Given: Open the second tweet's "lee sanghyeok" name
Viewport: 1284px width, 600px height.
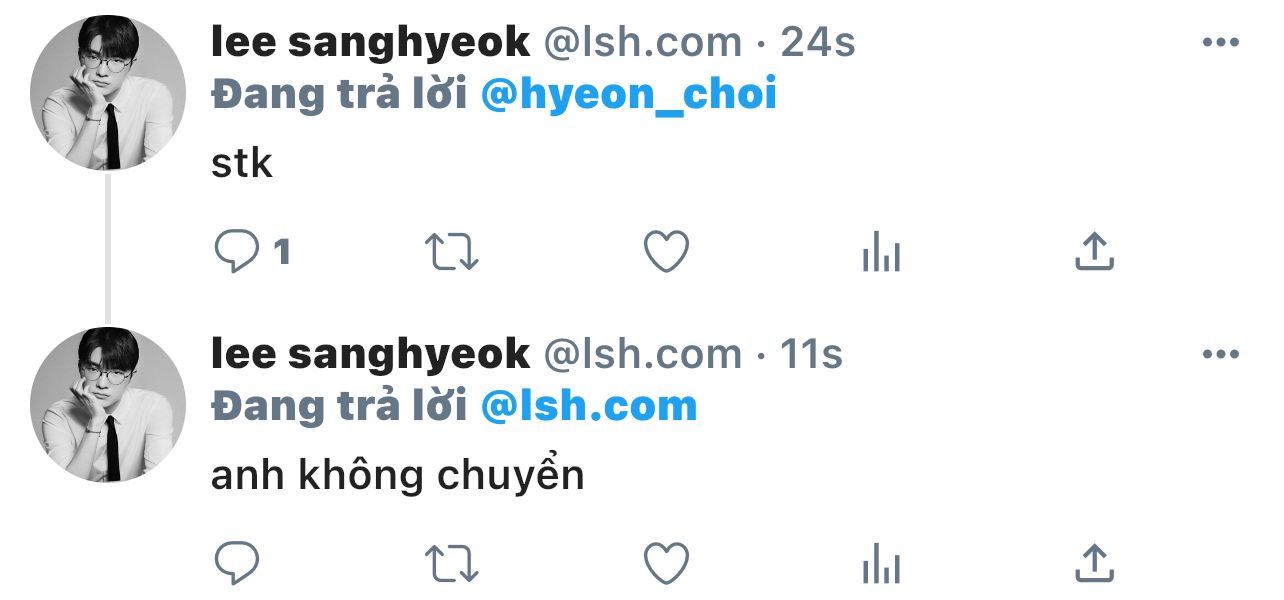Looking at the screenshot, I should tap(370, 354).
